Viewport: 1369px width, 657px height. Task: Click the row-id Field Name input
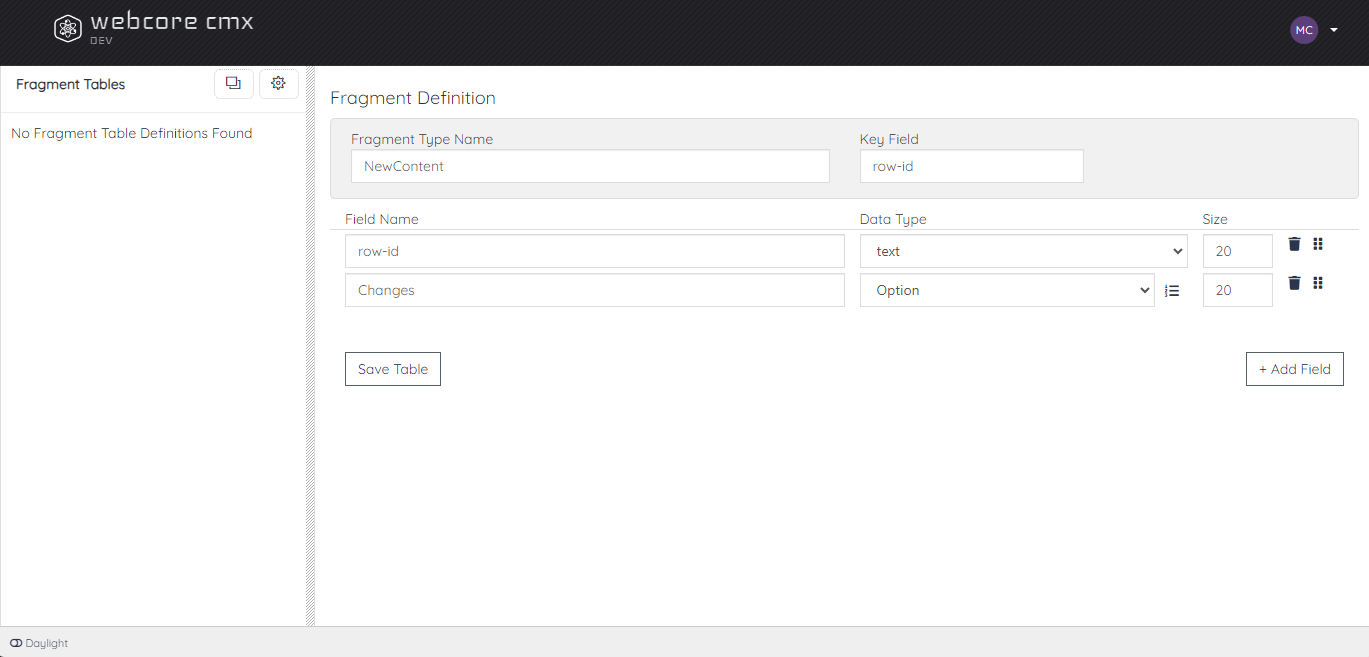click(x=595, y=251)
